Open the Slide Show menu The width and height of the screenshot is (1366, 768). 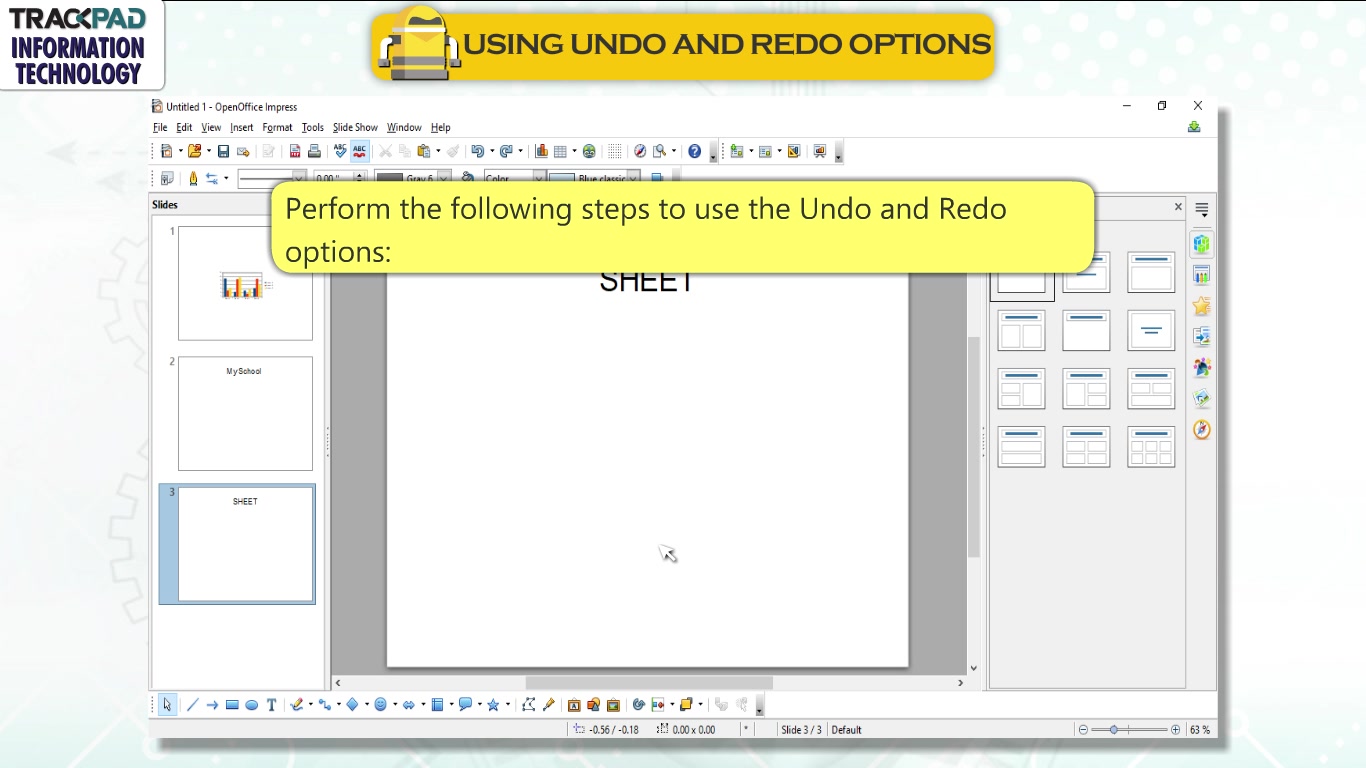[355, 127]
